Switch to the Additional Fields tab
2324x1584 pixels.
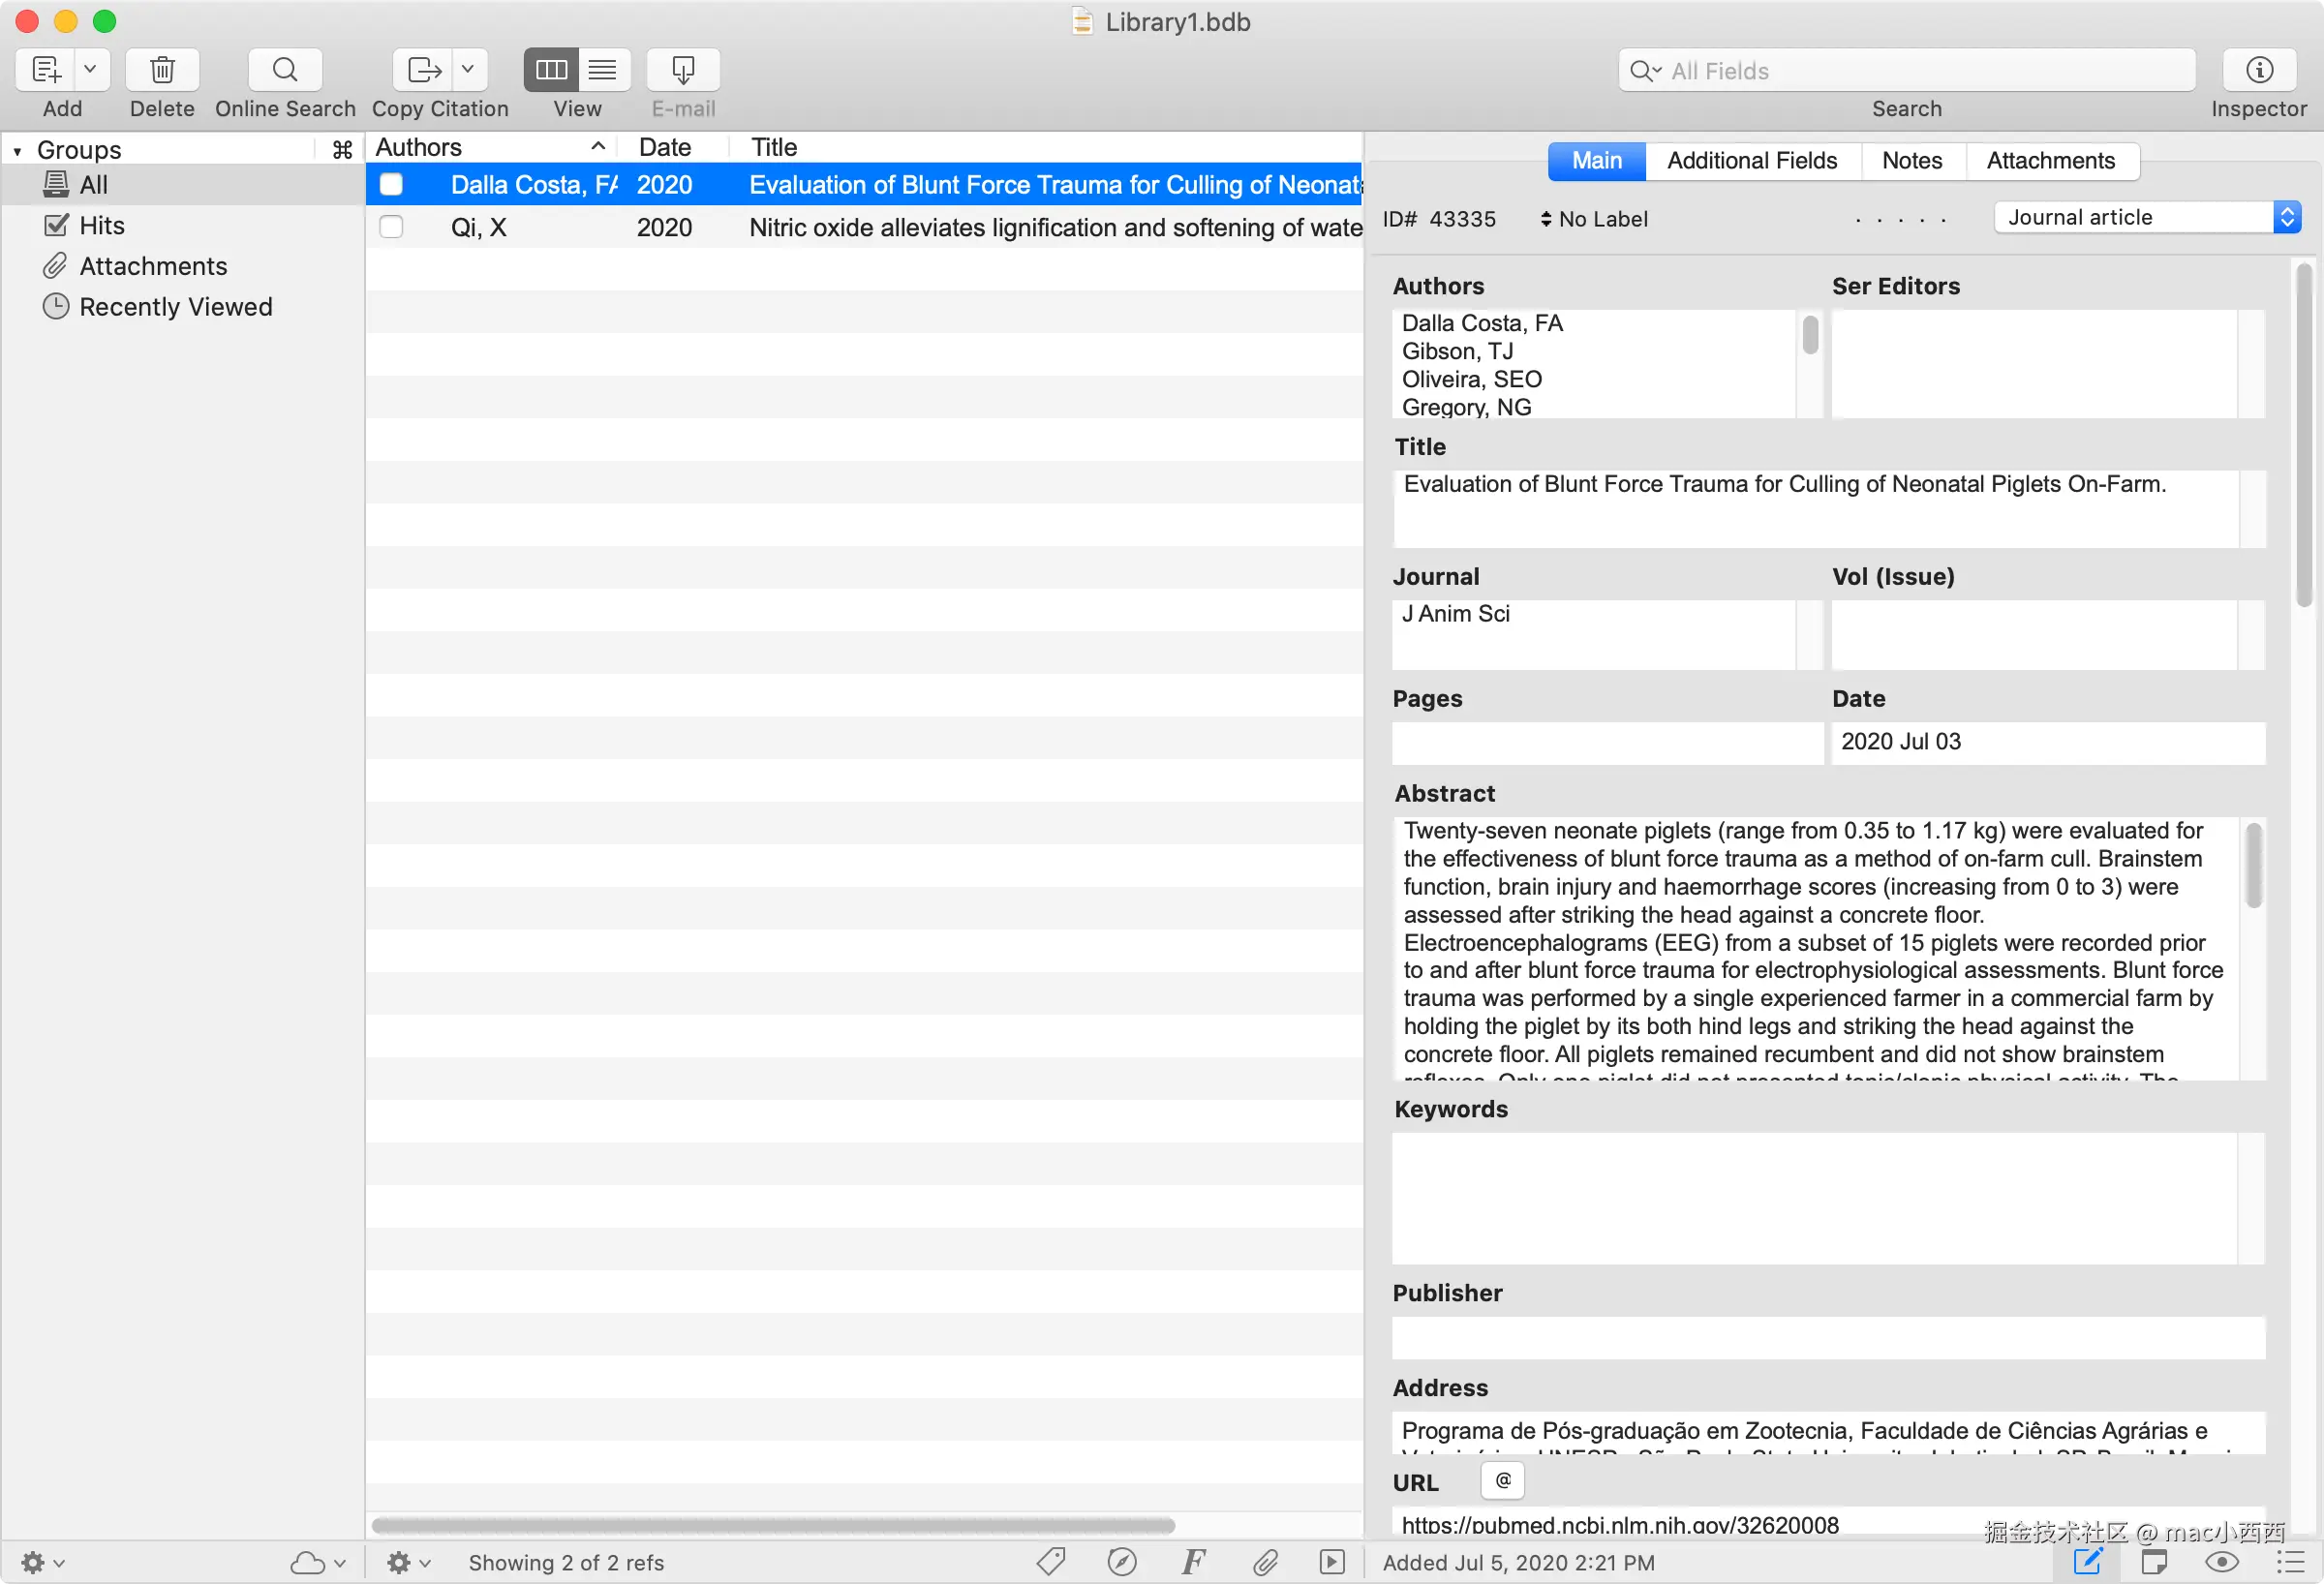click(x=1751, y=161)
